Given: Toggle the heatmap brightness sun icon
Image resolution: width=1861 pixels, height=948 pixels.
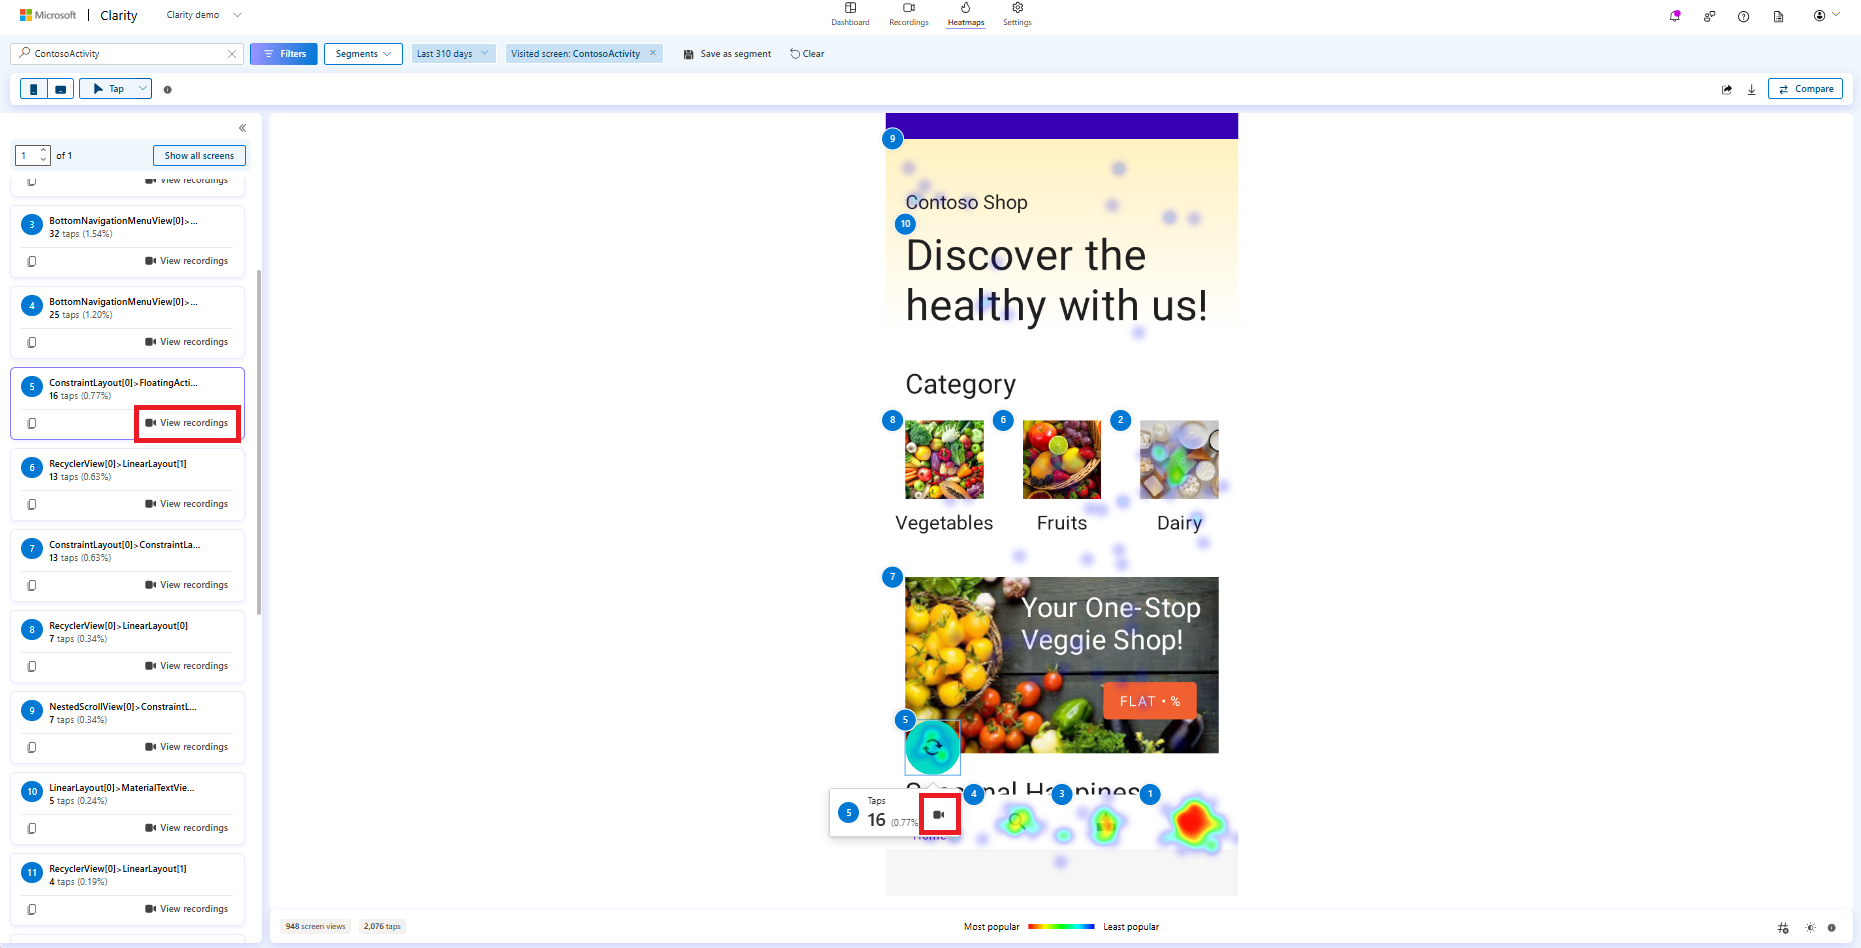Looking at the screenshot, I should (1810, 928).
